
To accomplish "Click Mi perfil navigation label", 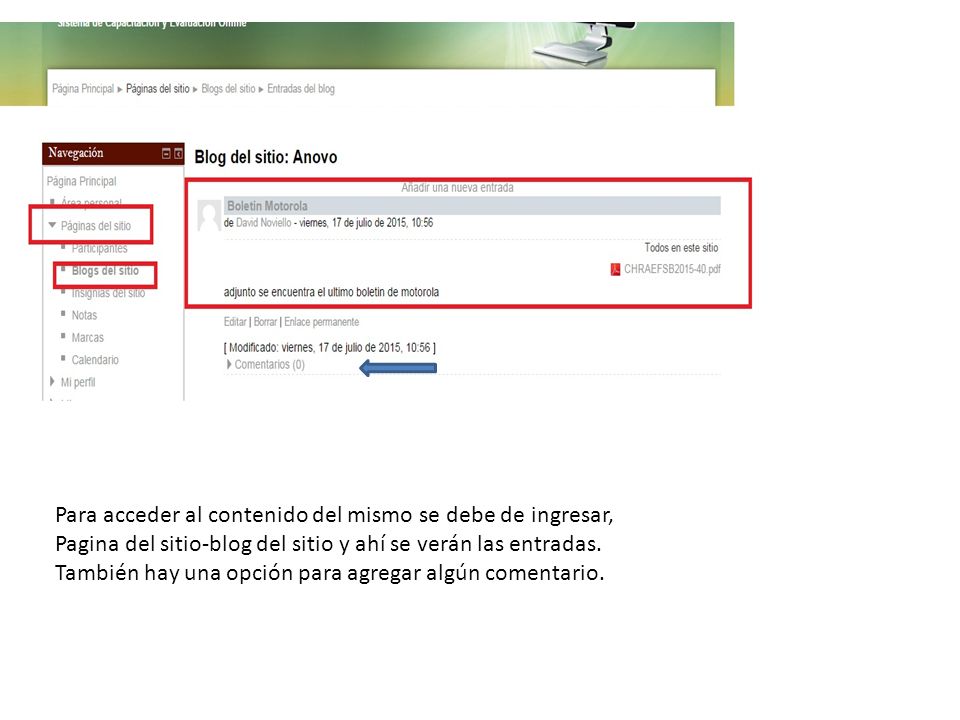I will click(78, 382).
